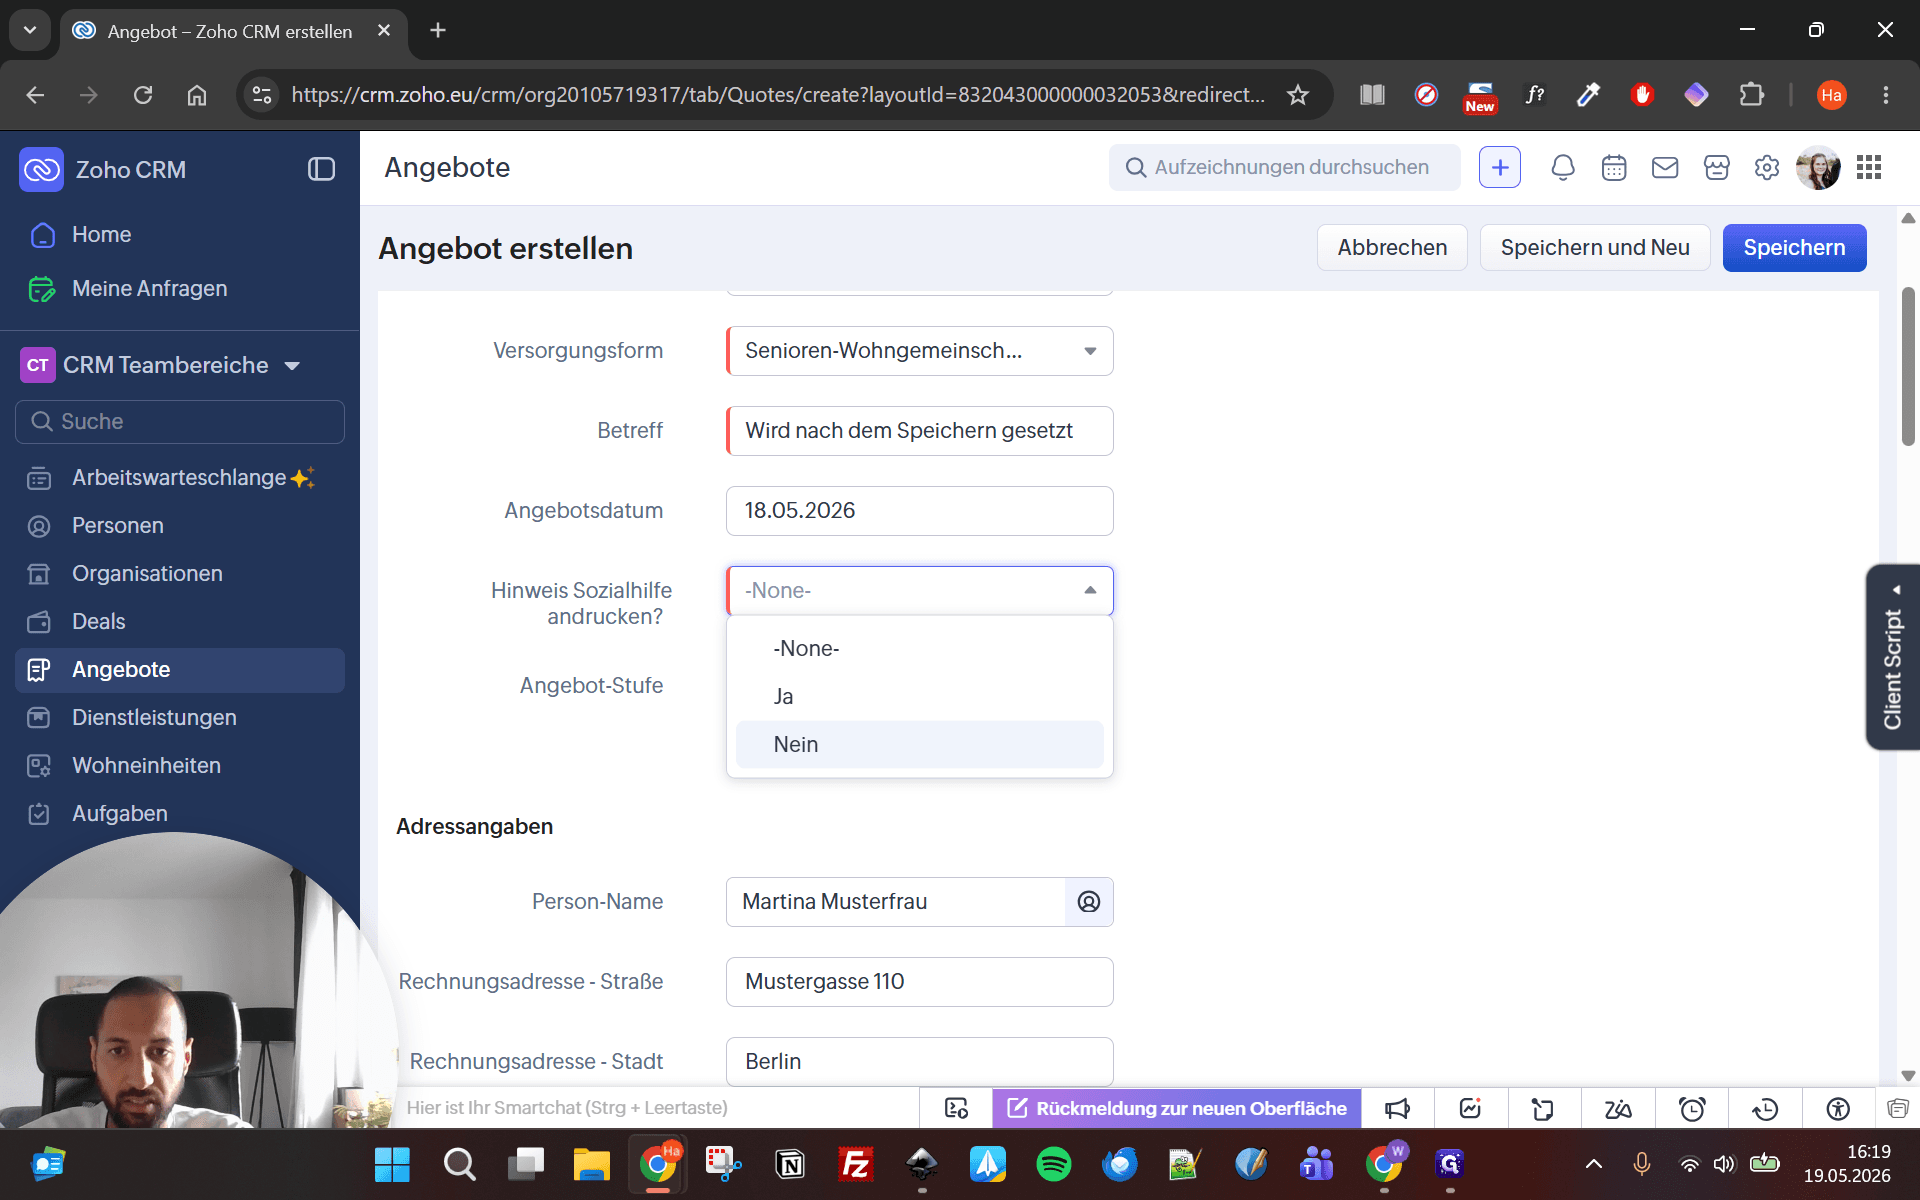Focus the Aufzeichnungen durchsuchen search box
Screen dimensions: 1920x1200
coord(1285,168)
